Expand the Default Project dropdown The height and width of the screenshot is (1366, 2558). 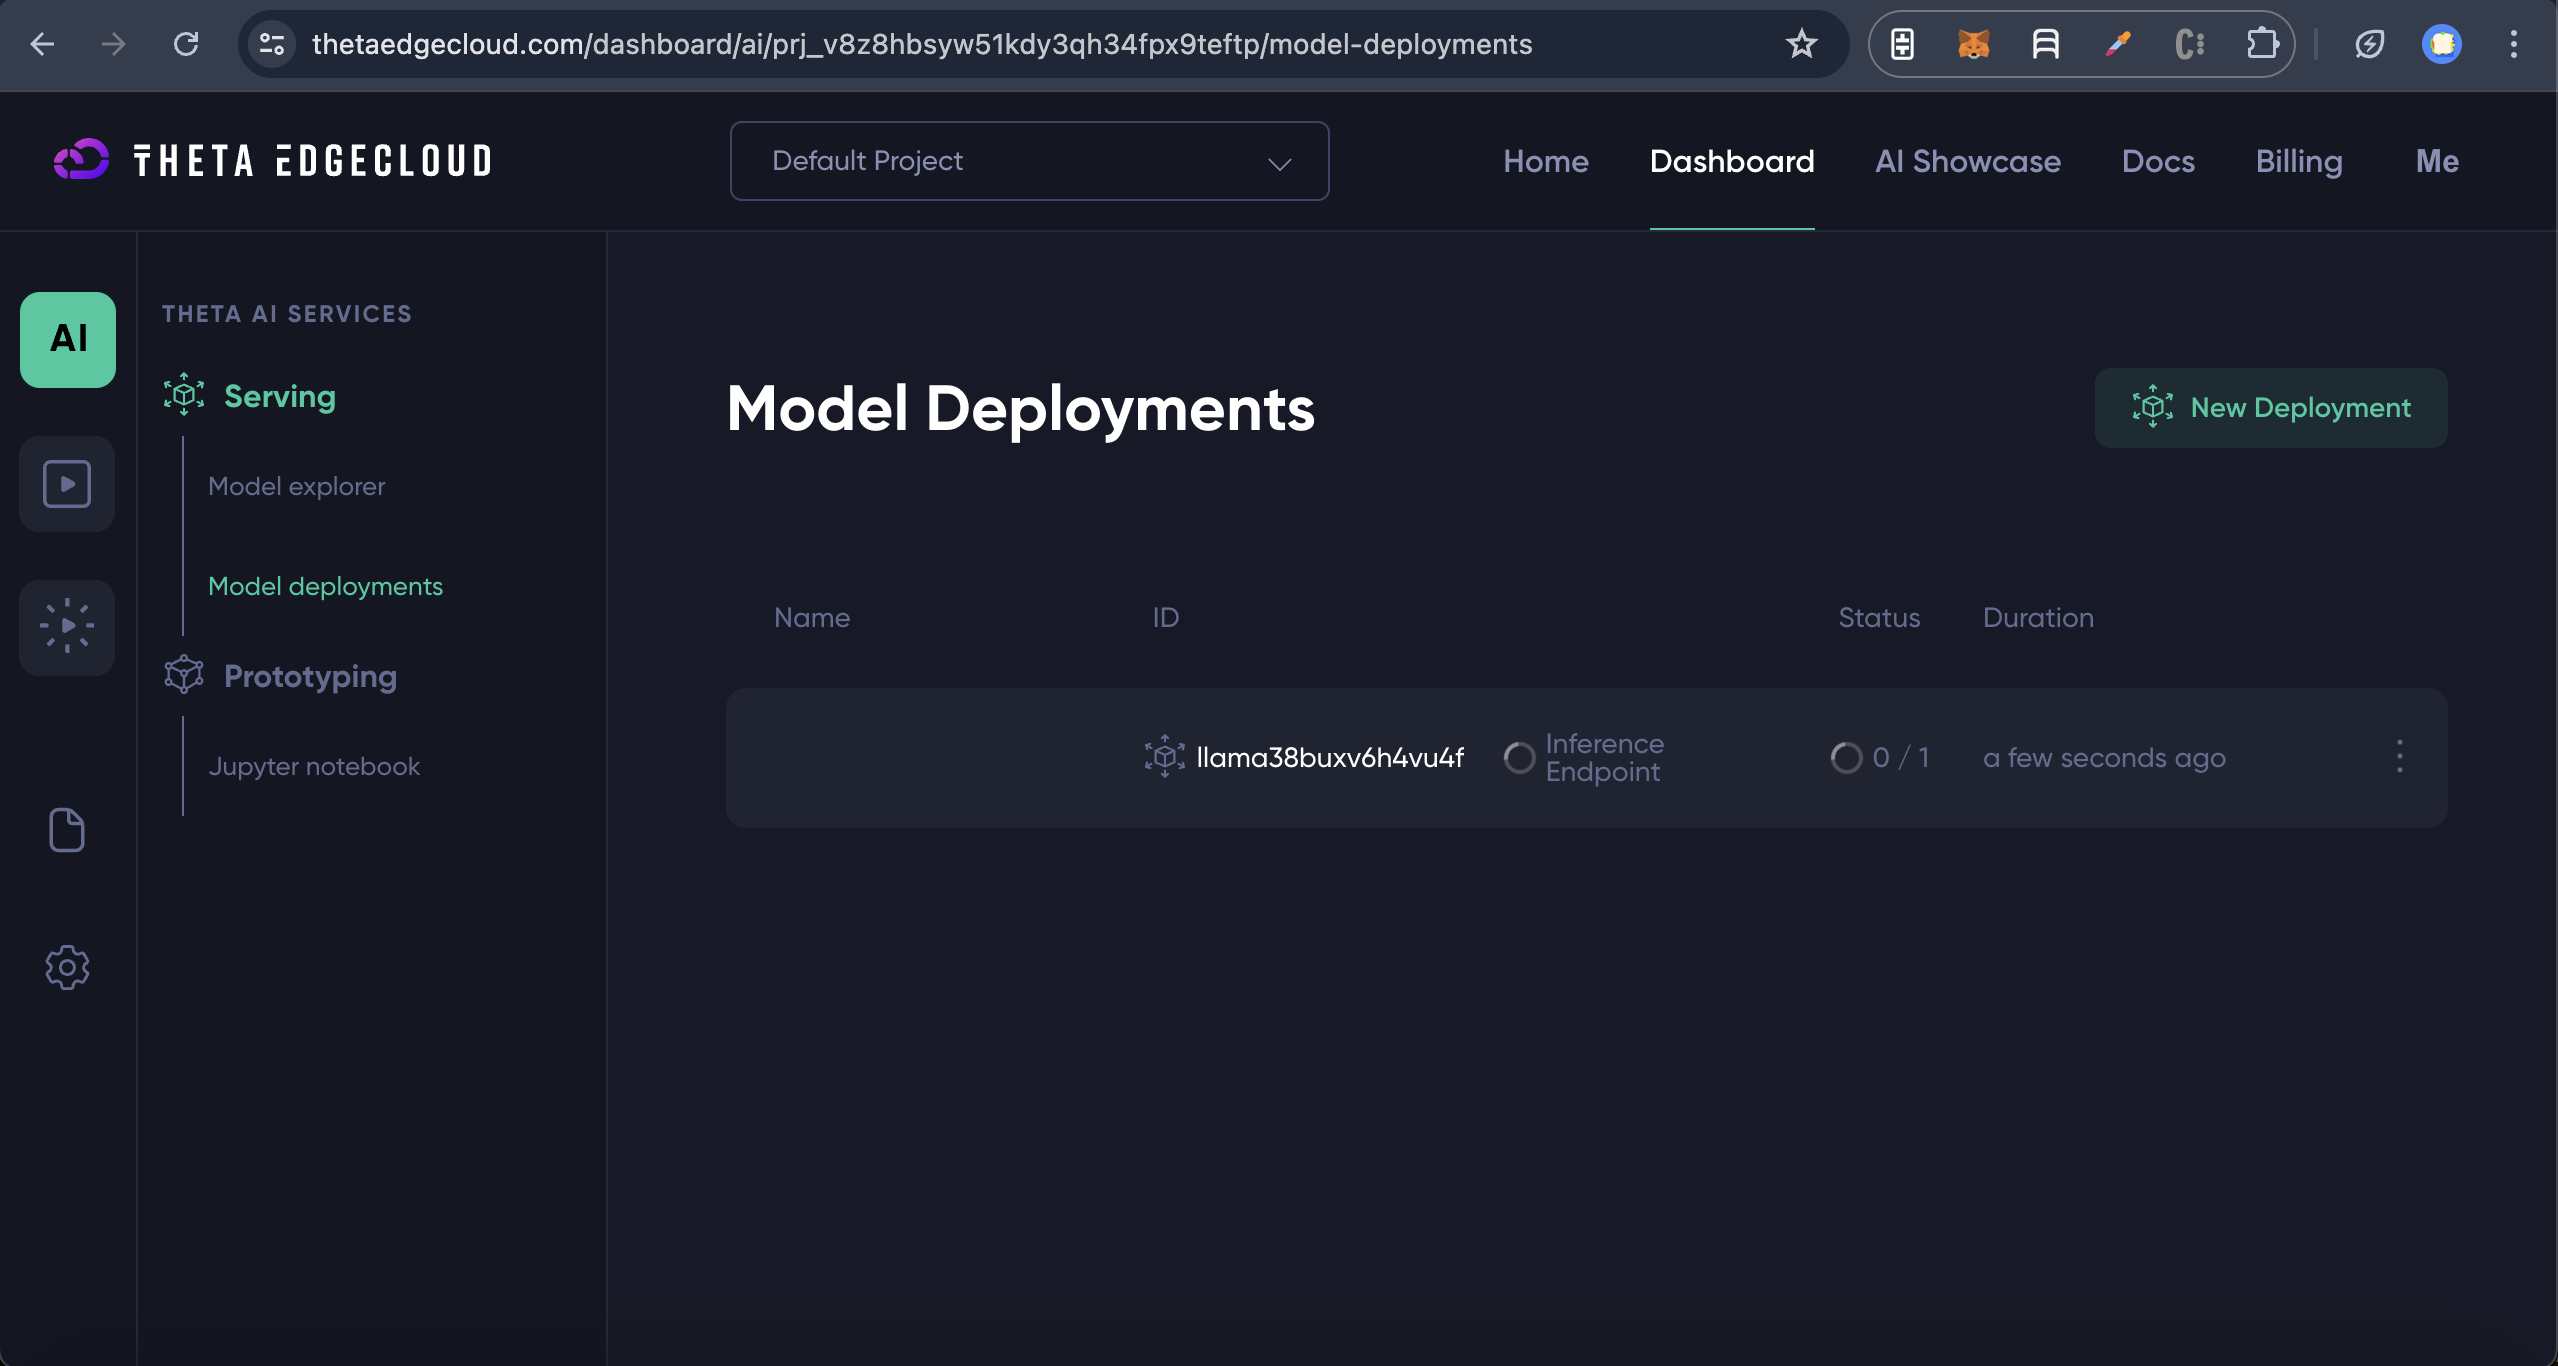click(x=1029, y=161)
